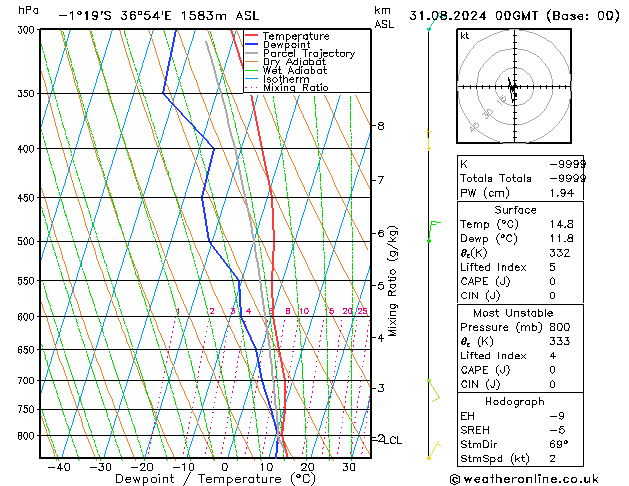Click the 700 hPa pressure level label

tap(28, 380)
